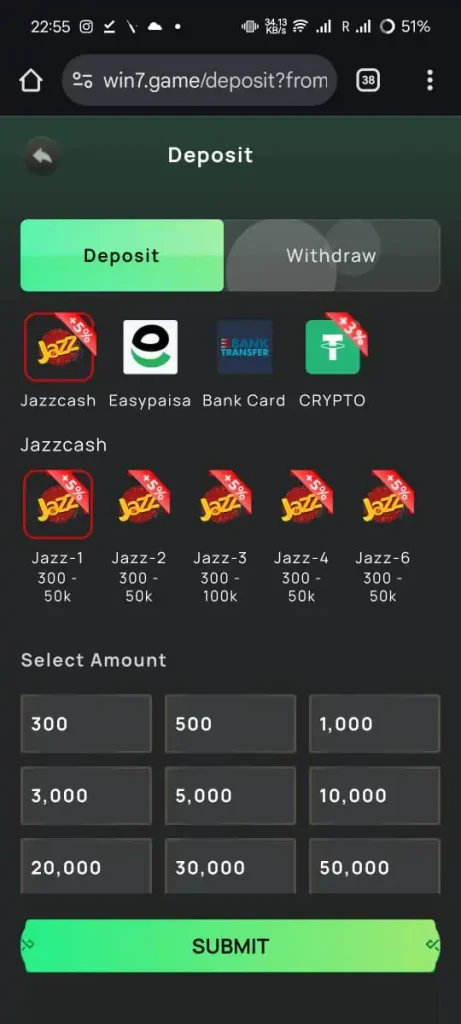Pick the Jazz-2 channel
This screenshot has height=1024, width=461.
[x=139, y=503]
